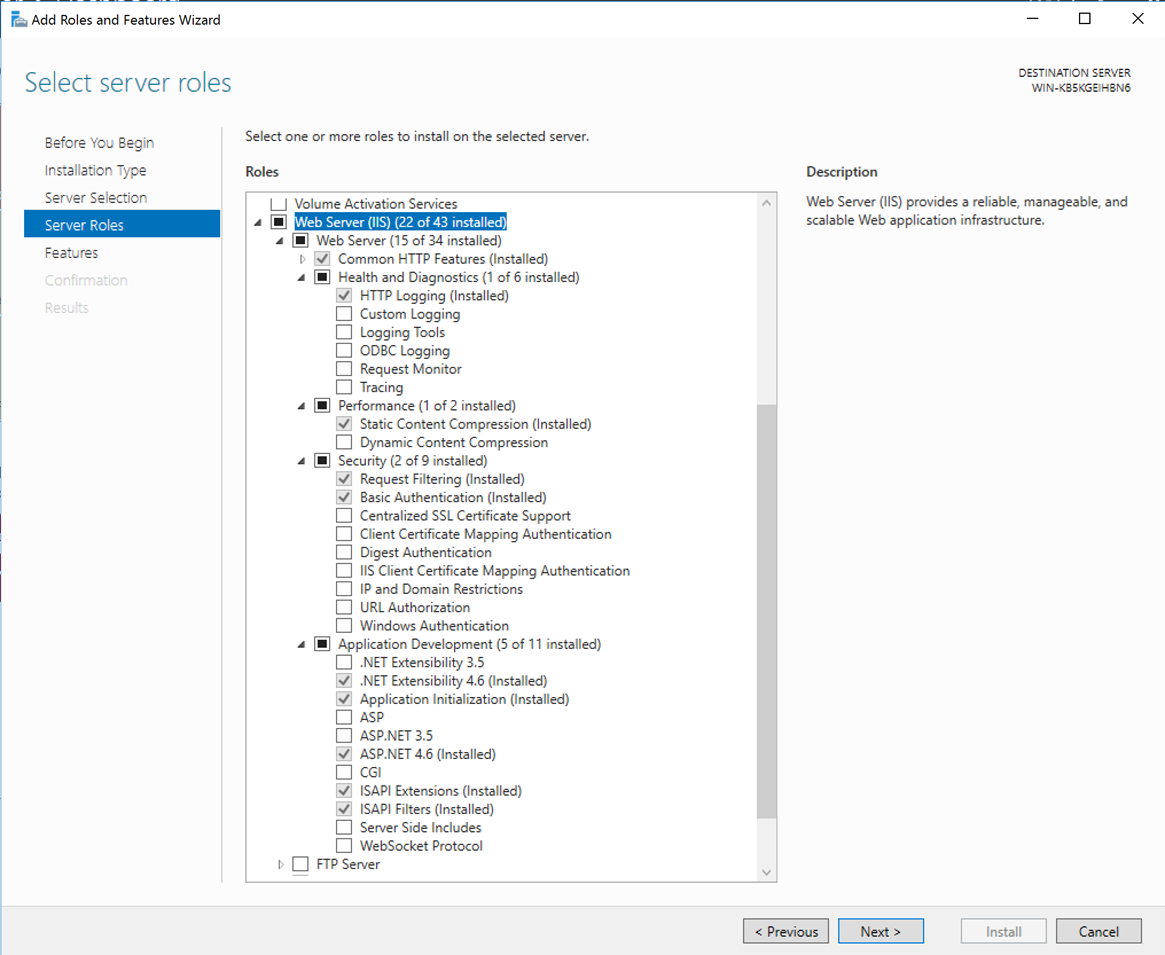Tick the ASP checkbox
1165x955 pixels.
tap(344, 717)
